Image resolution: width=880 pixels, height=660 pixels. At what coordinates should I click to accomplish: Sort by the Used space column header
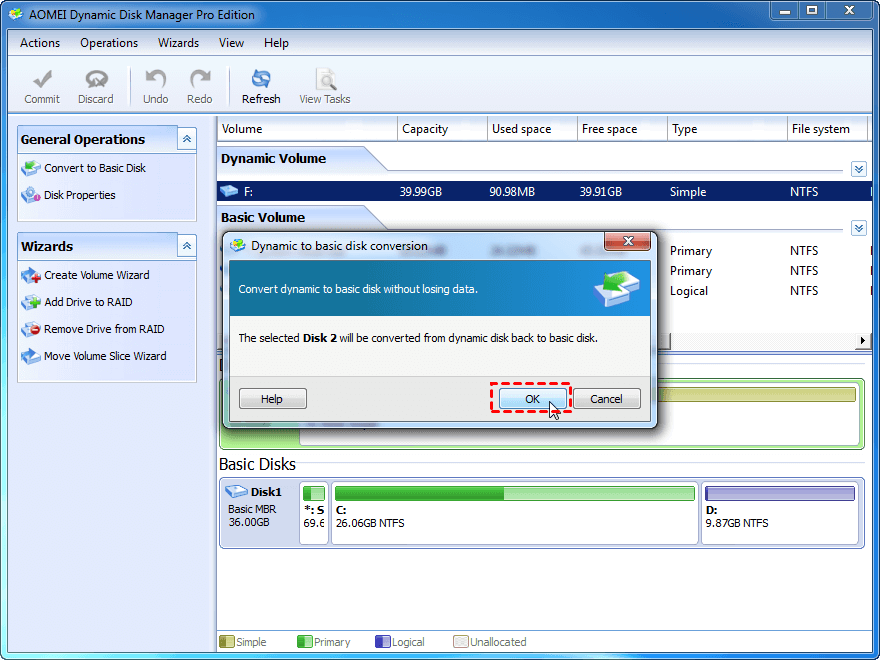coord(532,129)
